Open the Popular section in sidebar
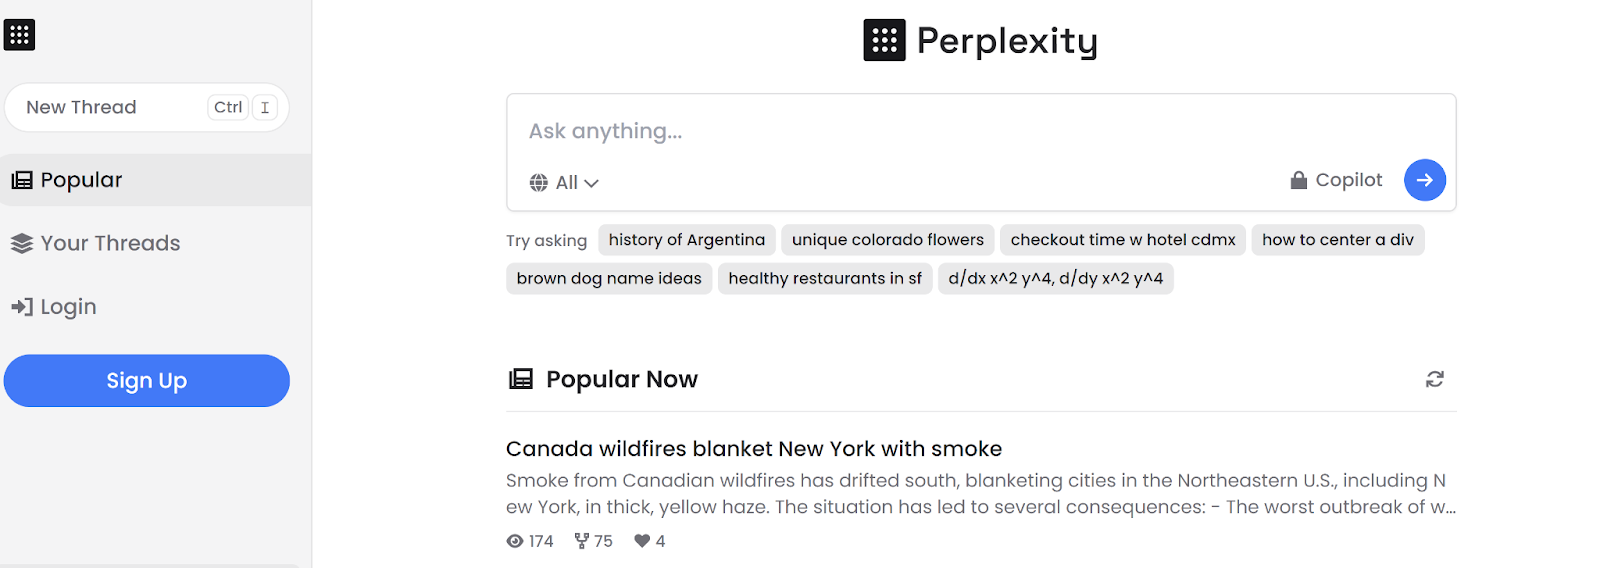Viewport: 1600px width, 568px height. pos(156,180)
